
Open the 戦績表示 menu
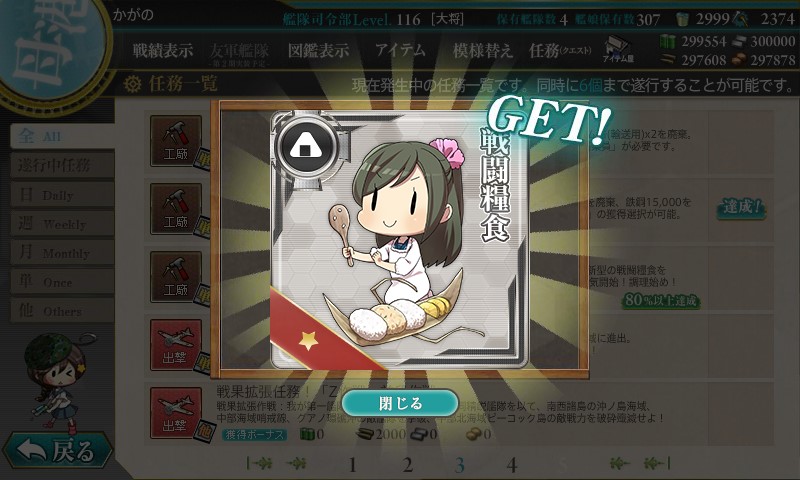coord(163,50)
